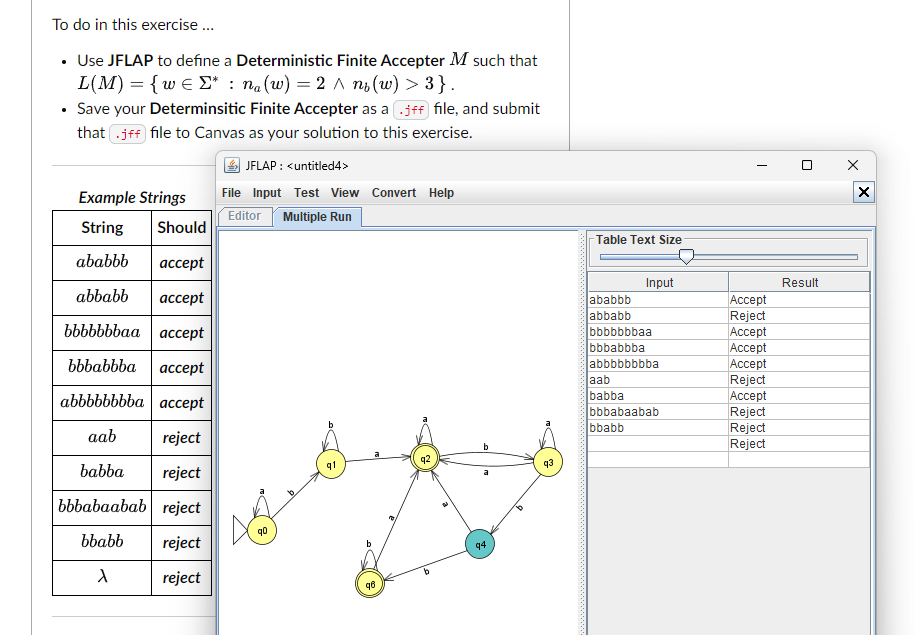Switch to the Editor tab
This screenshot has height=635, width=915.
click(x=245, y=216)
